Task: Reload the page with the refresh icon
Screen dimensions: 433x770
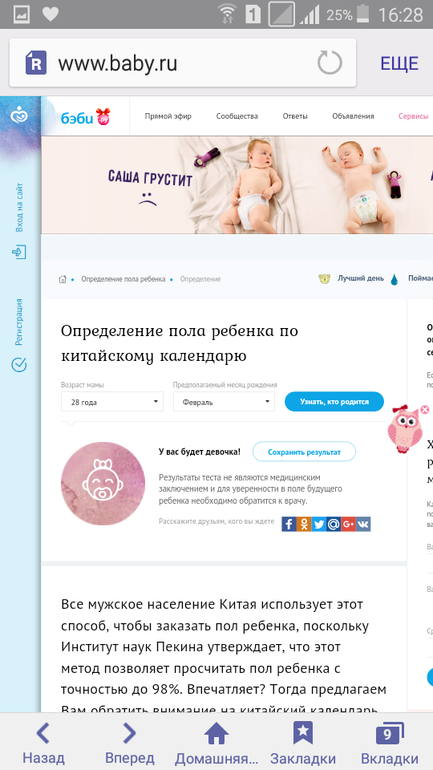Action: [329, 63]
